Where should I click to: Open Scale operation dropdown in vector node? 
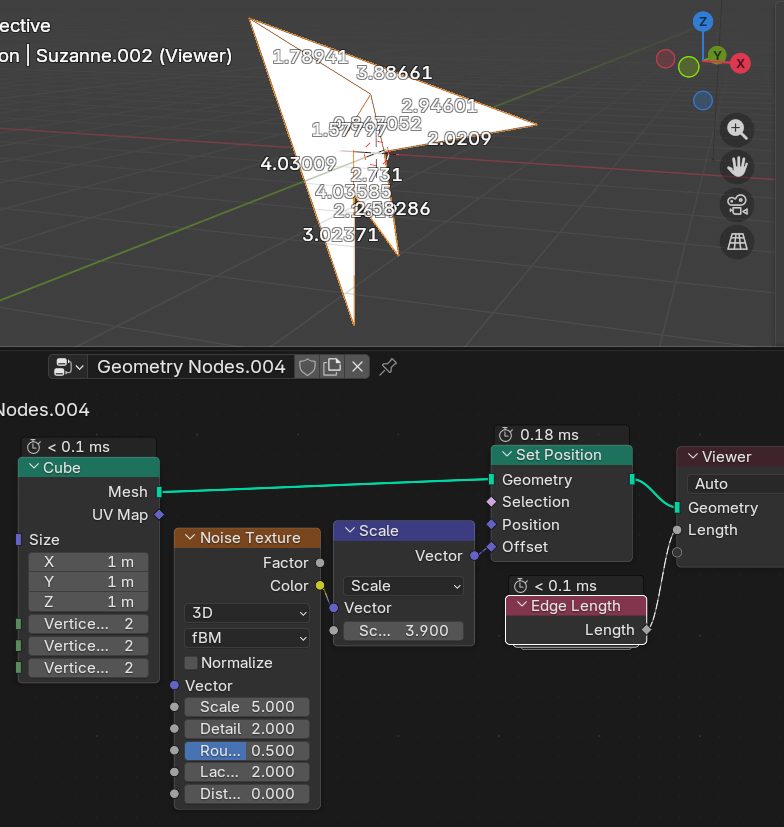[403, 586]
